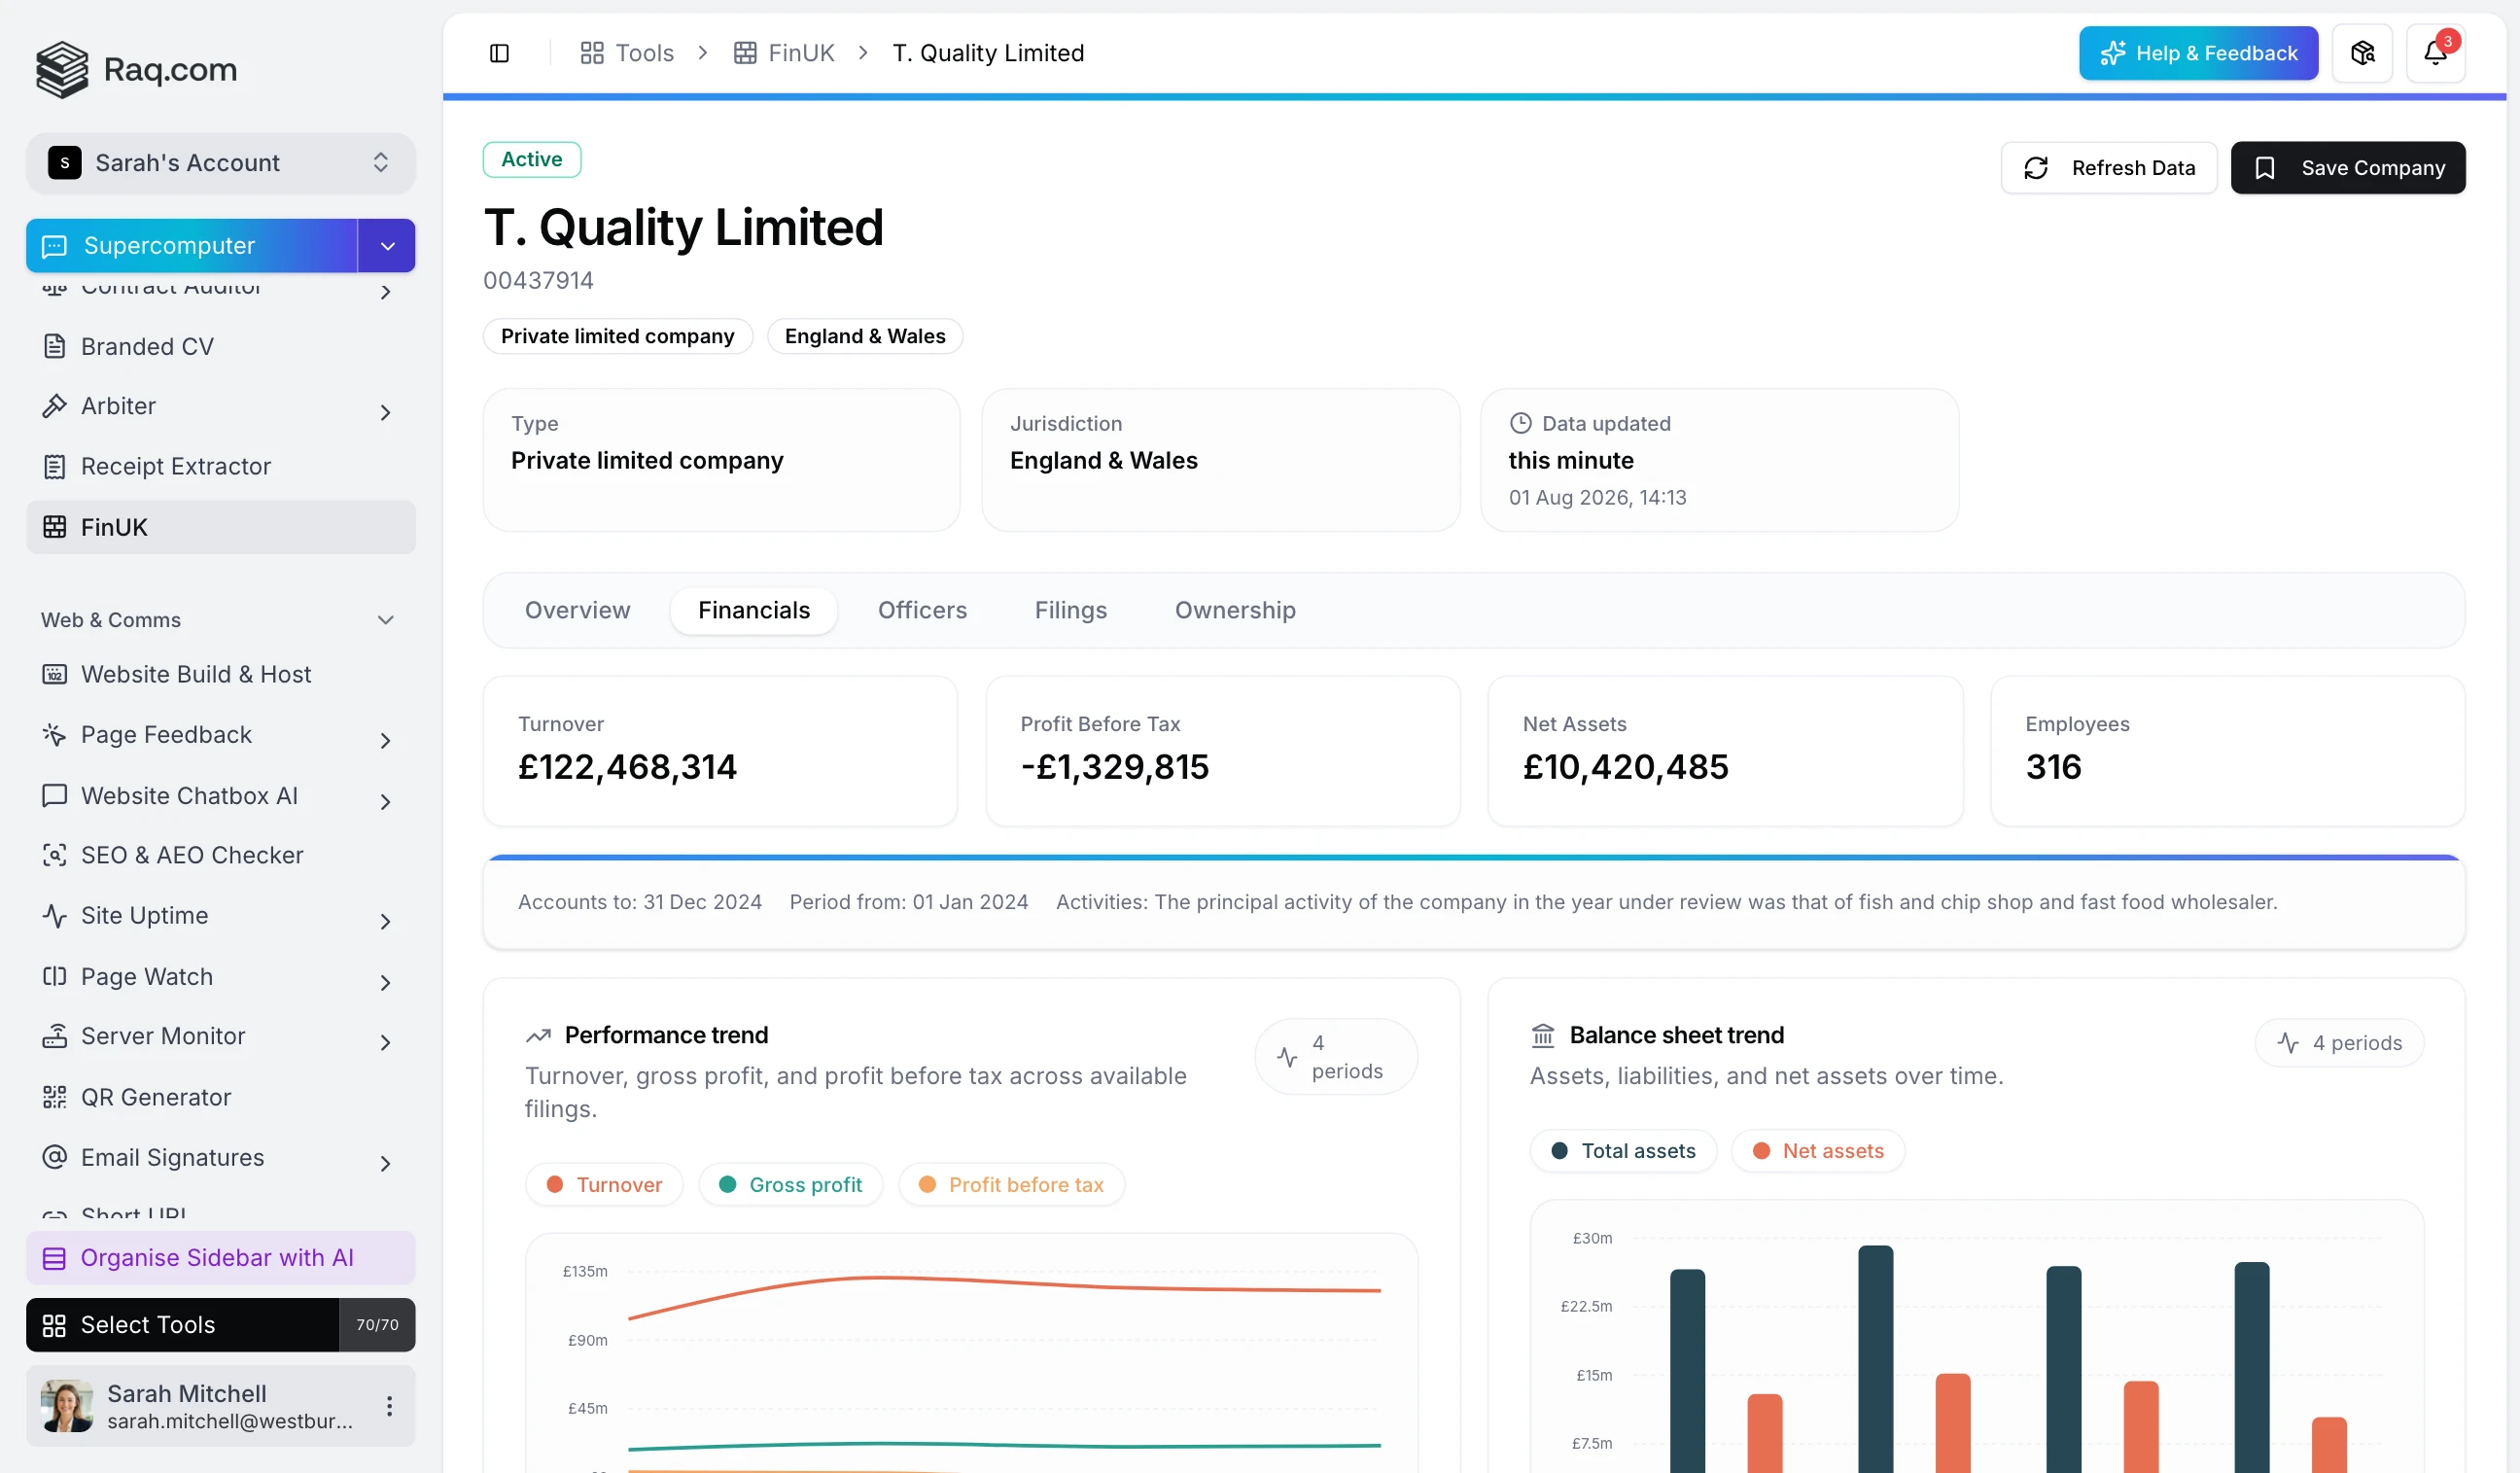
Task: Click the Balance sheet trend 4 periods badge
Action: [x=2339, y=1043]
